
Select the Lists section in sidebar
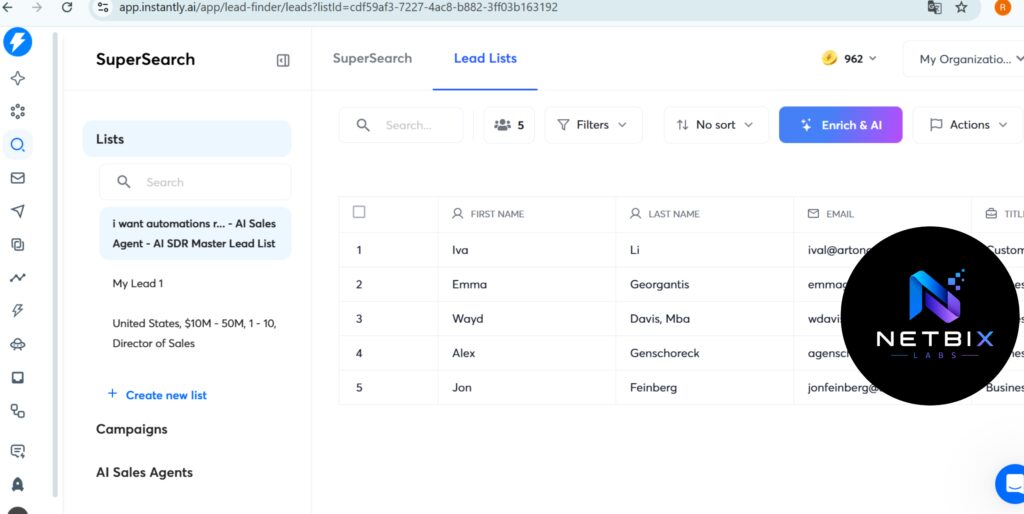pos(187,139)
